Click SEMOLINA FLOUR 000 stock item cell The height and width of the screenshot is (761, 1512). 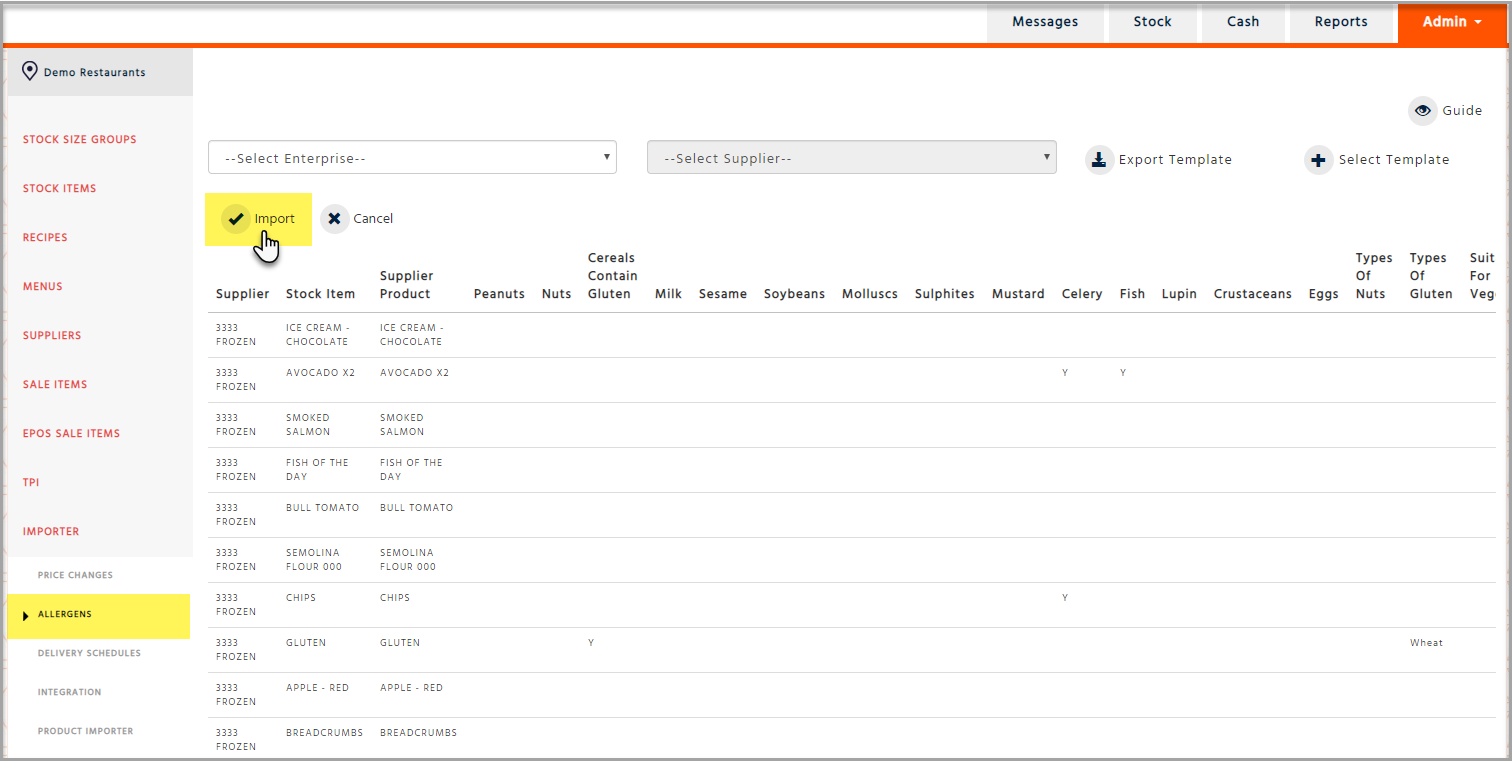point(314,560)
